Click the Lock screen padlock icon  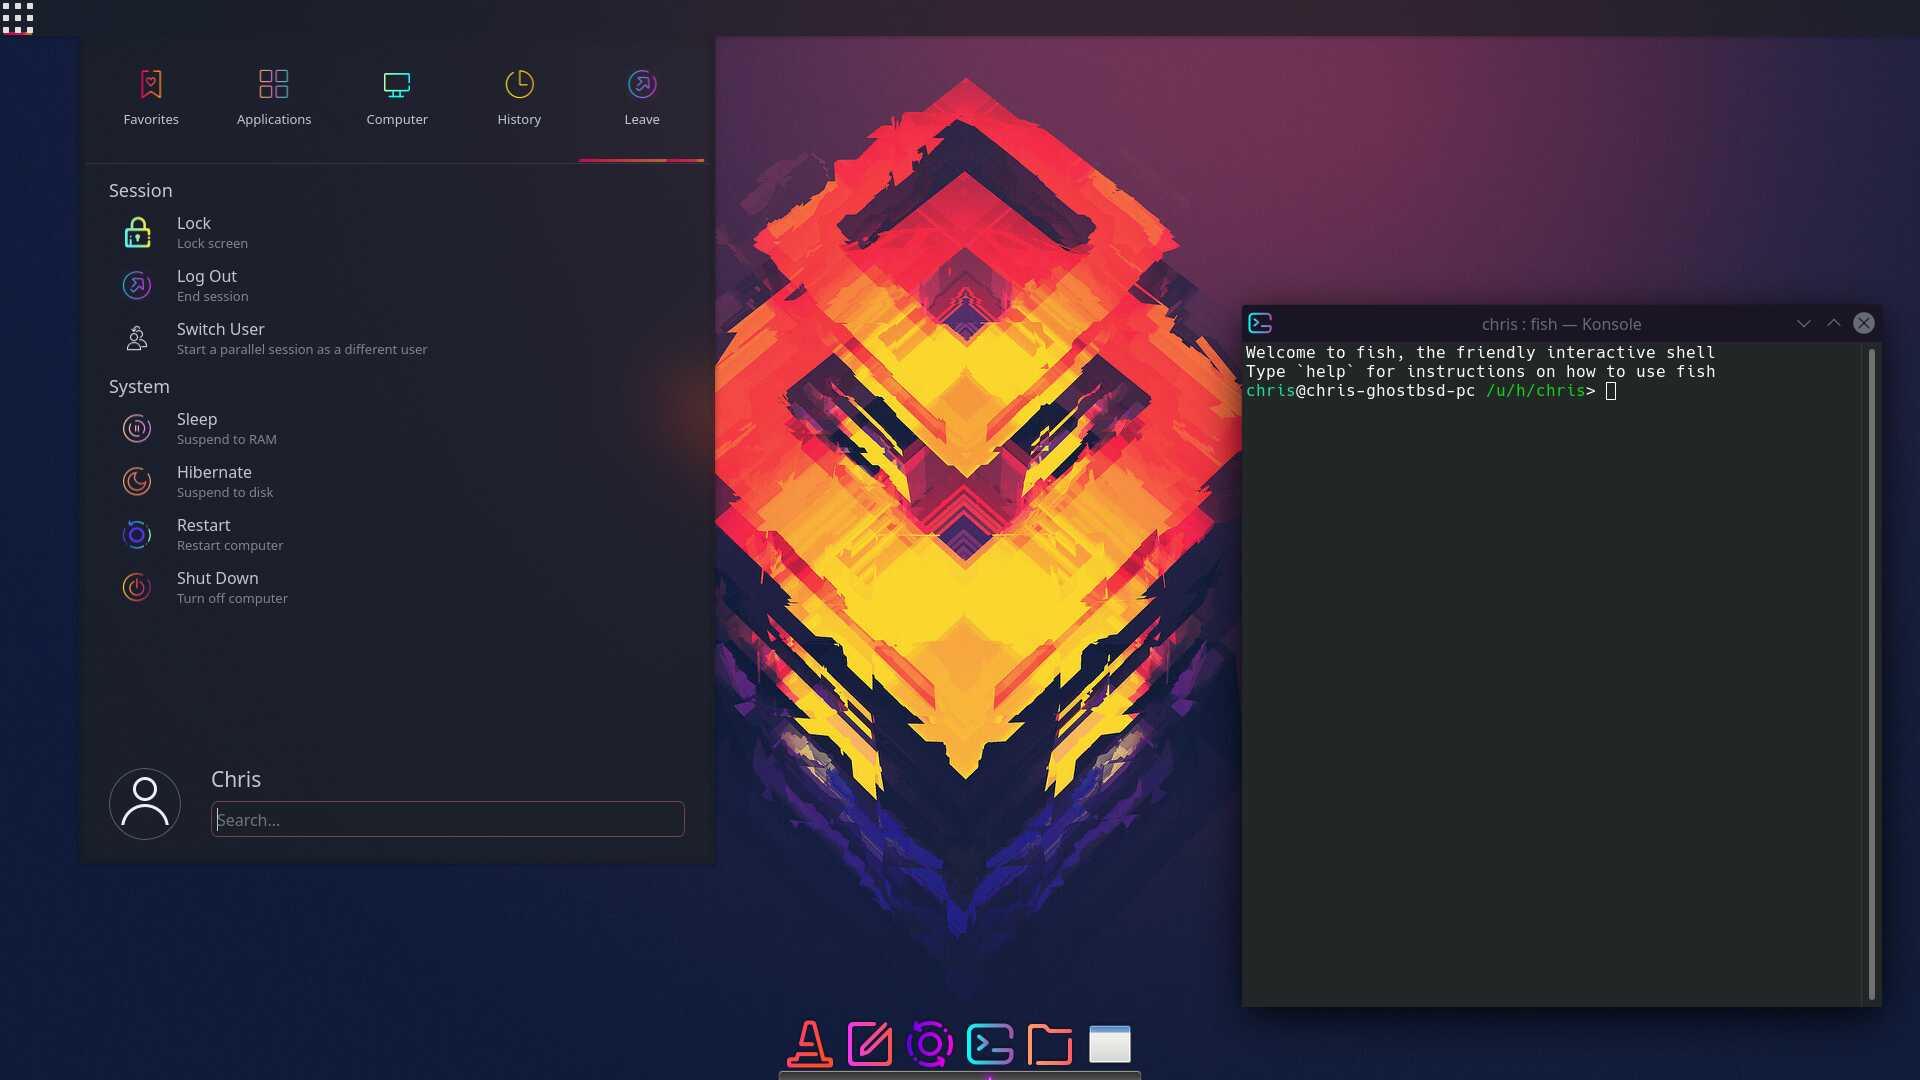coord(137,233)
